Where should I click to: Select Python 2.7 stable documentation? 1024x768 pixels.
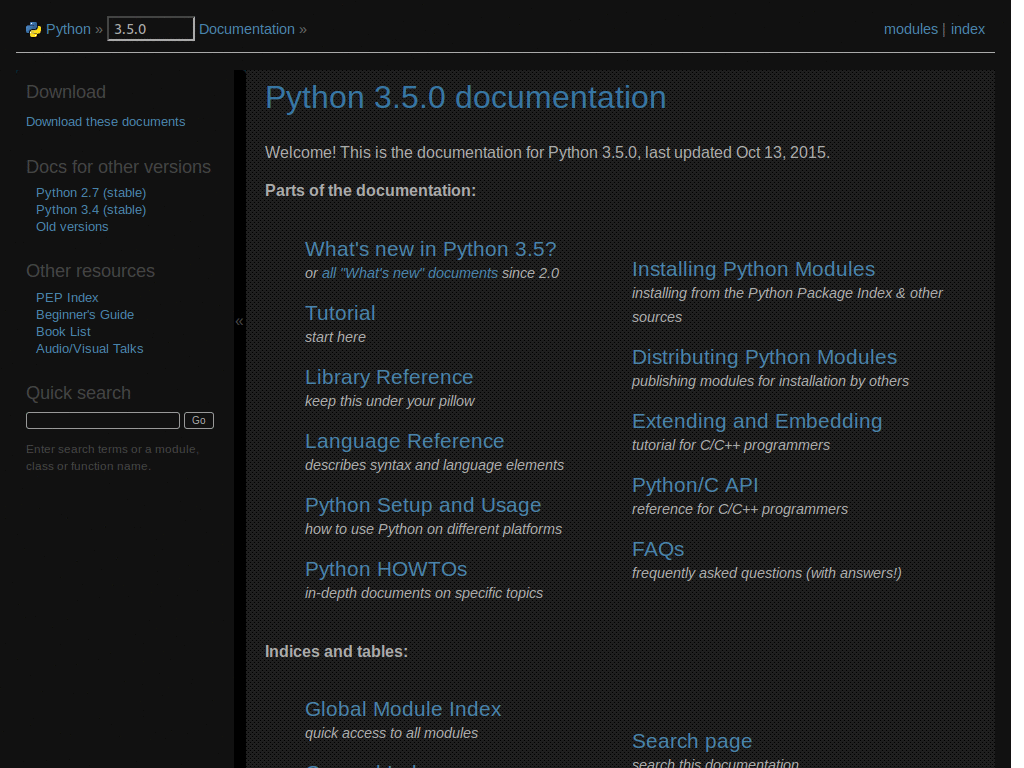tap(90, 192)
